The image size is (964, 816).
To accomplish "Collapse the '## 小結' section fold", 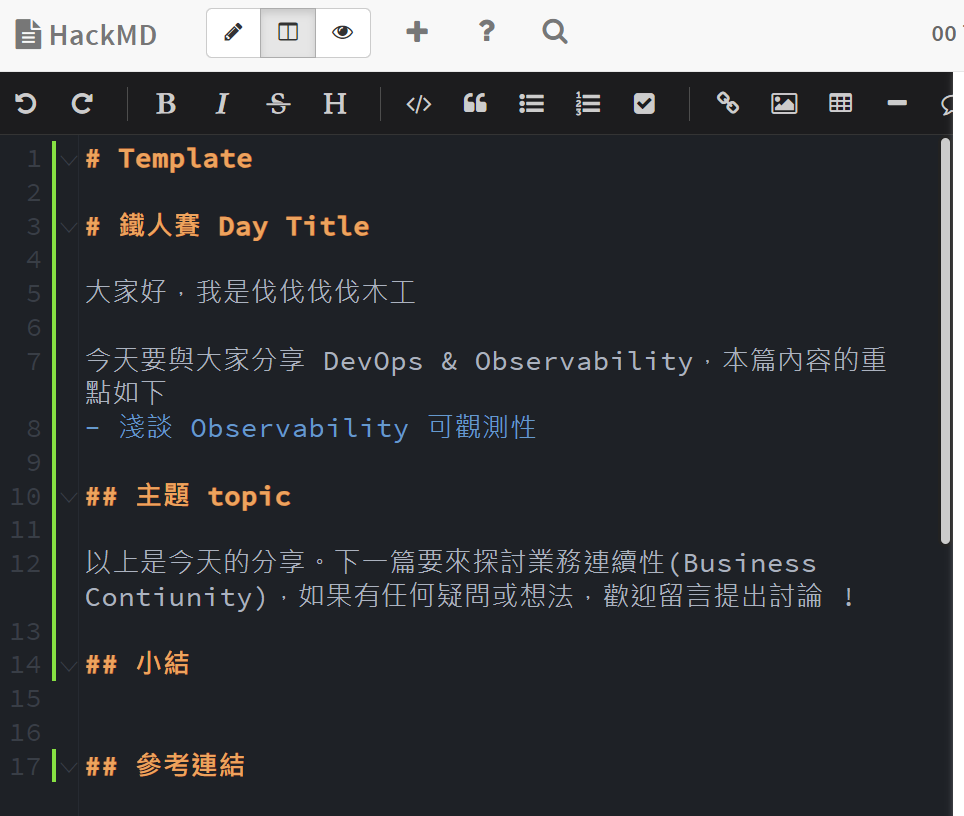I will point(68,666).
